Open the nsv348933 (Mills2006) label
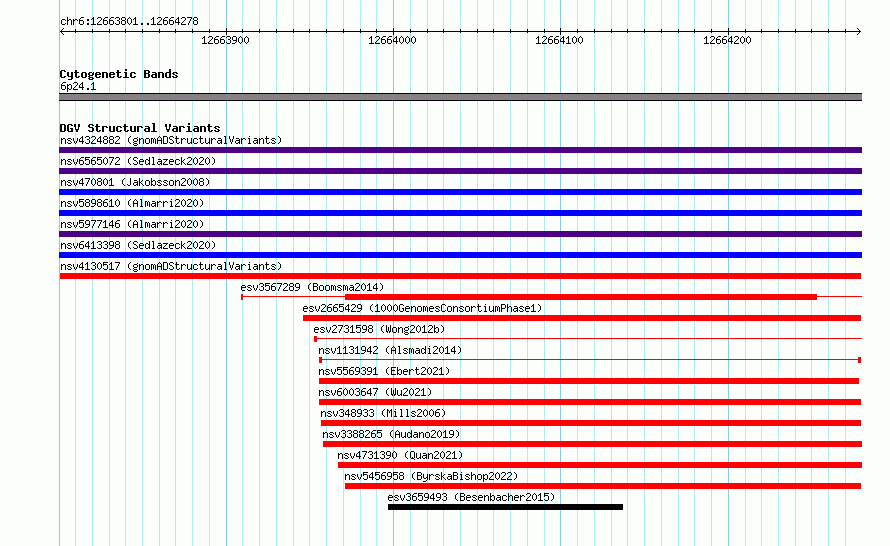The width and height of the screenshot is (890, 546). 383,413
